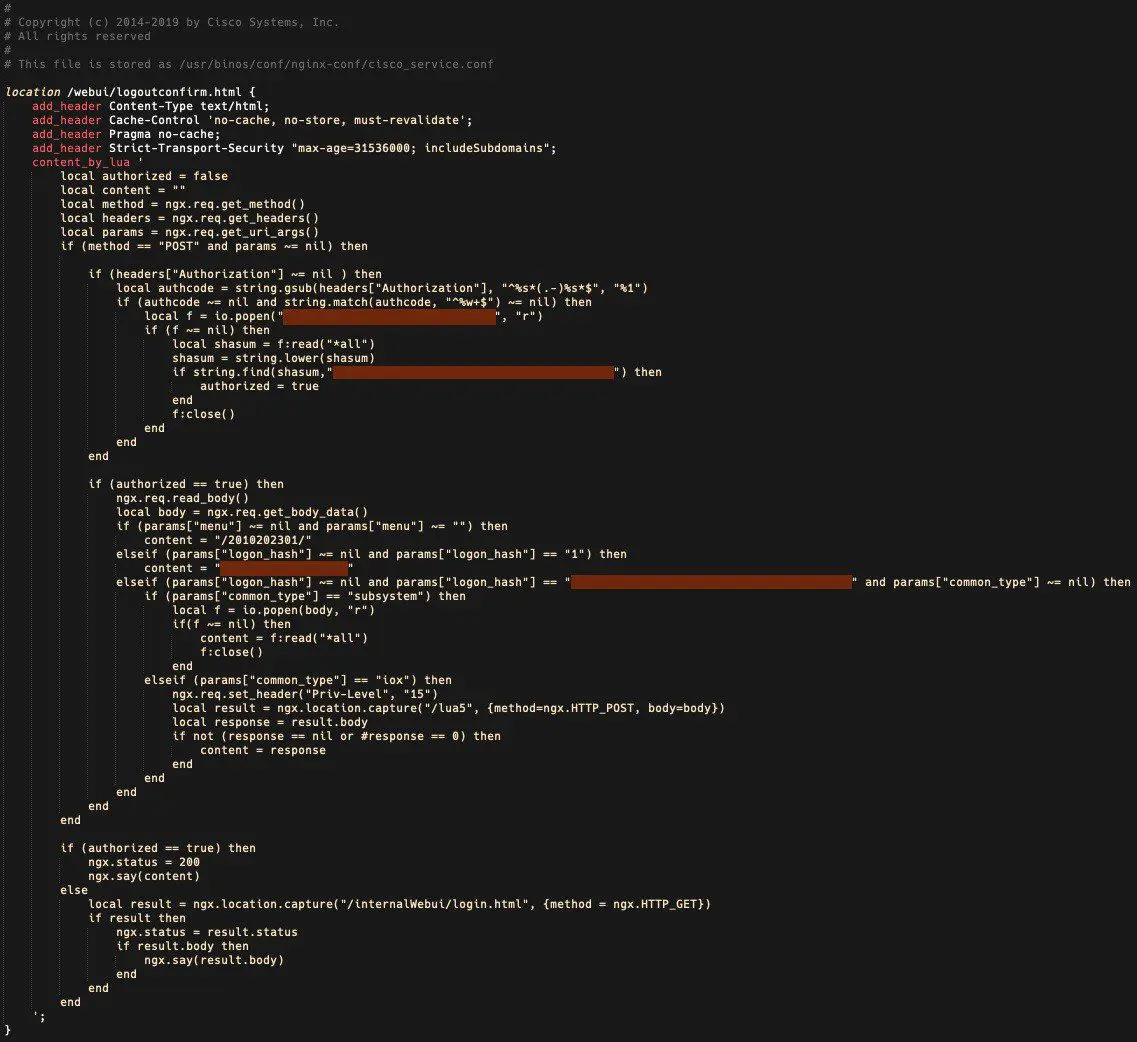This screenshot has height=1042, width=1137.
Task: Click the ngx.req.read_body() call
Action: coord(182,498)
